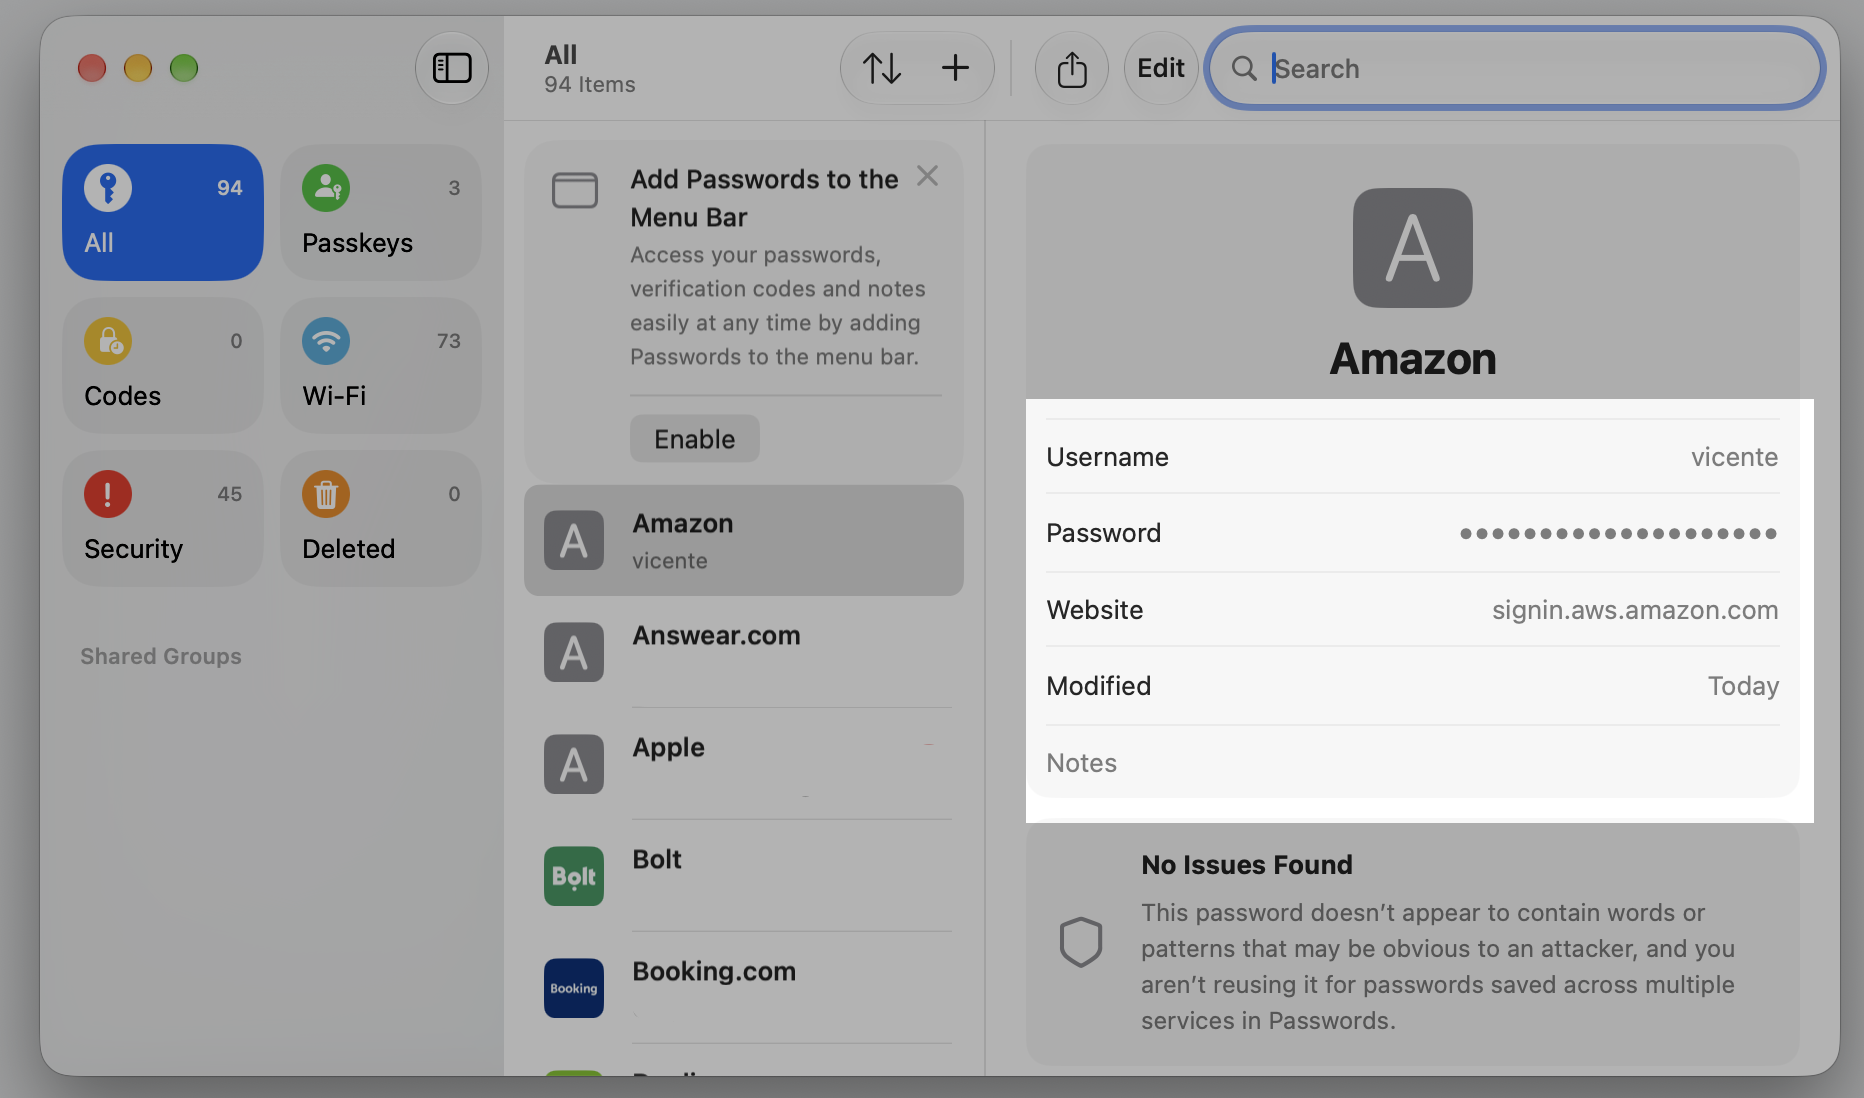Click the red Security exclamation icon

(108, 494)
